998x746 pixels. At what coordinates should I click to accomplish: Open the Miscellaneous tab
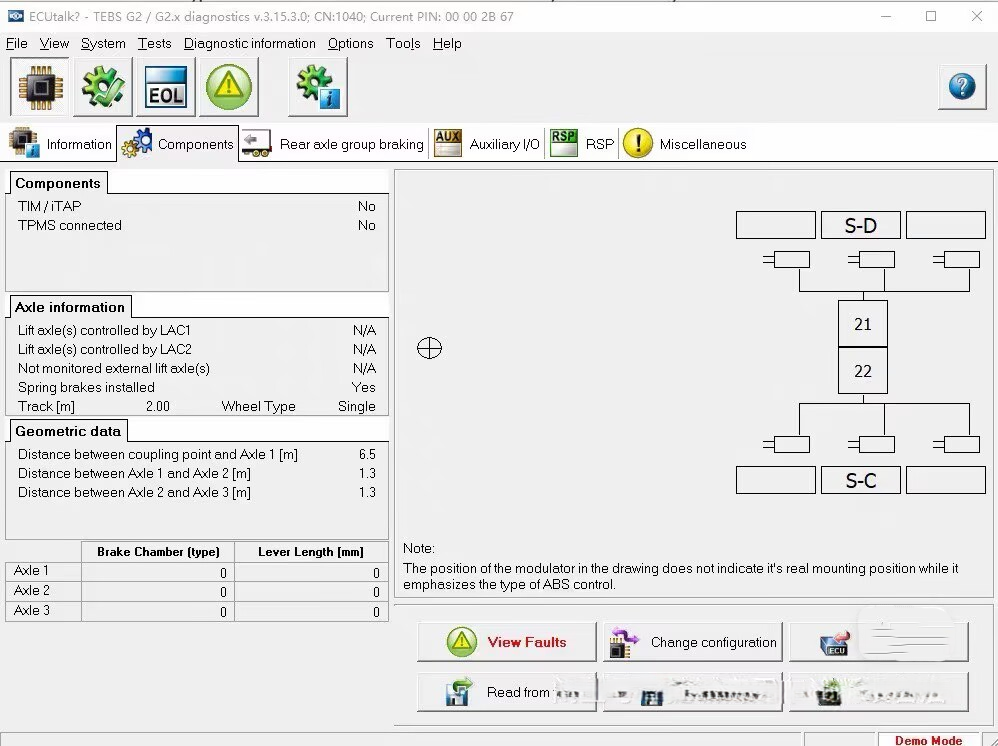(685, 144)
